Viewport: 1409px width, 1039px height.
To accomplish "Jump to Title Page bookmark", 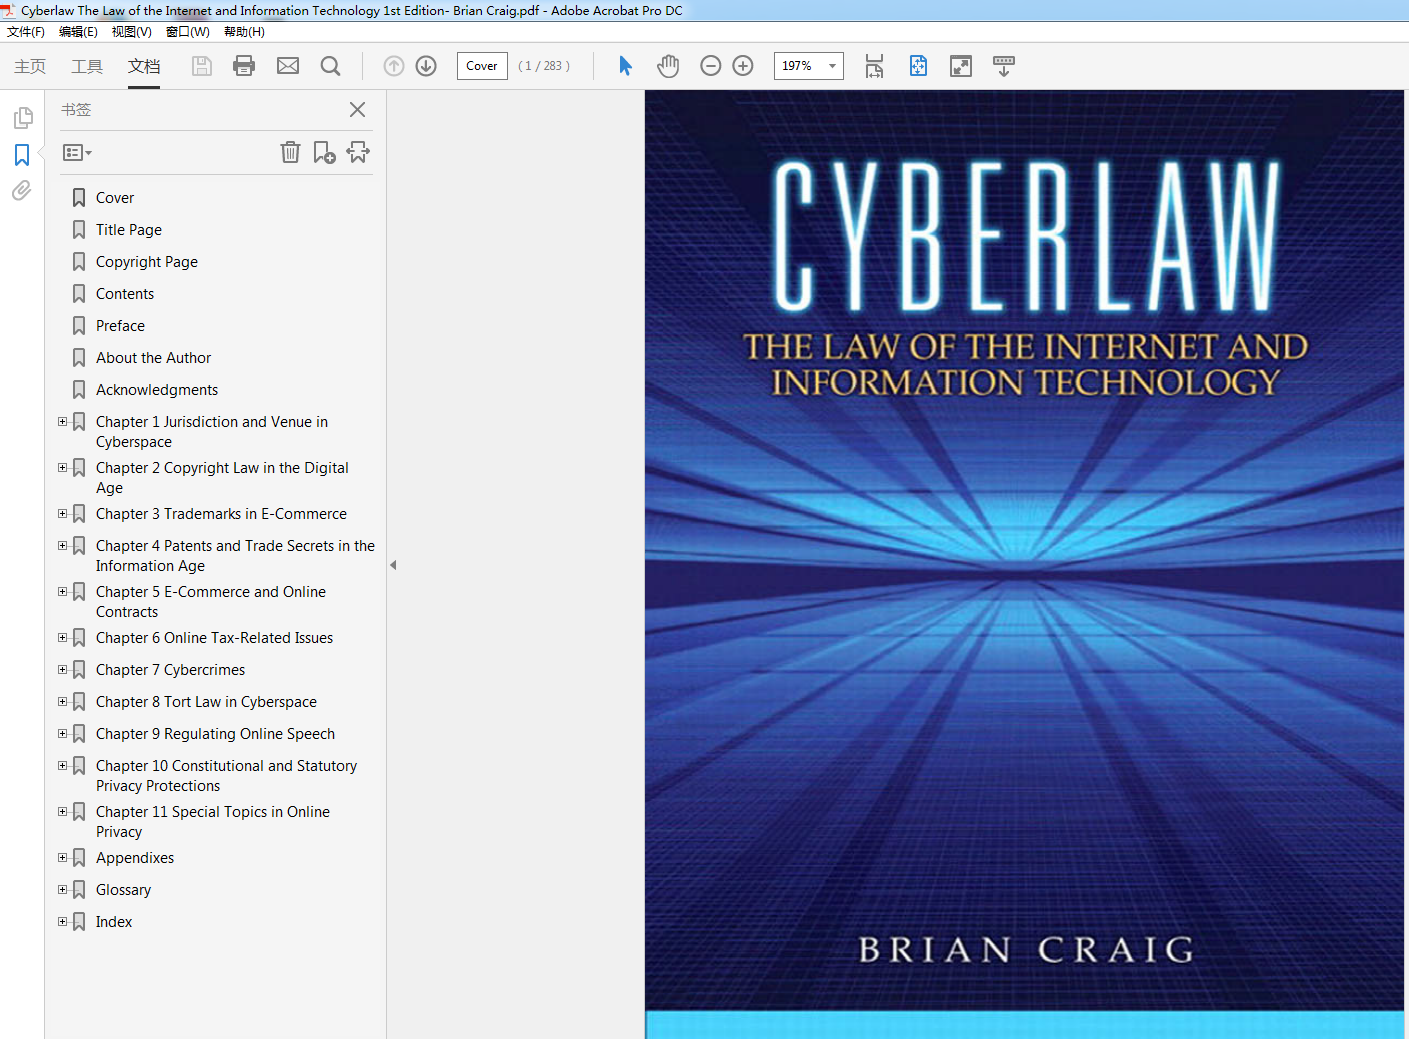I will pyautogui.click(x=129, y=230).
